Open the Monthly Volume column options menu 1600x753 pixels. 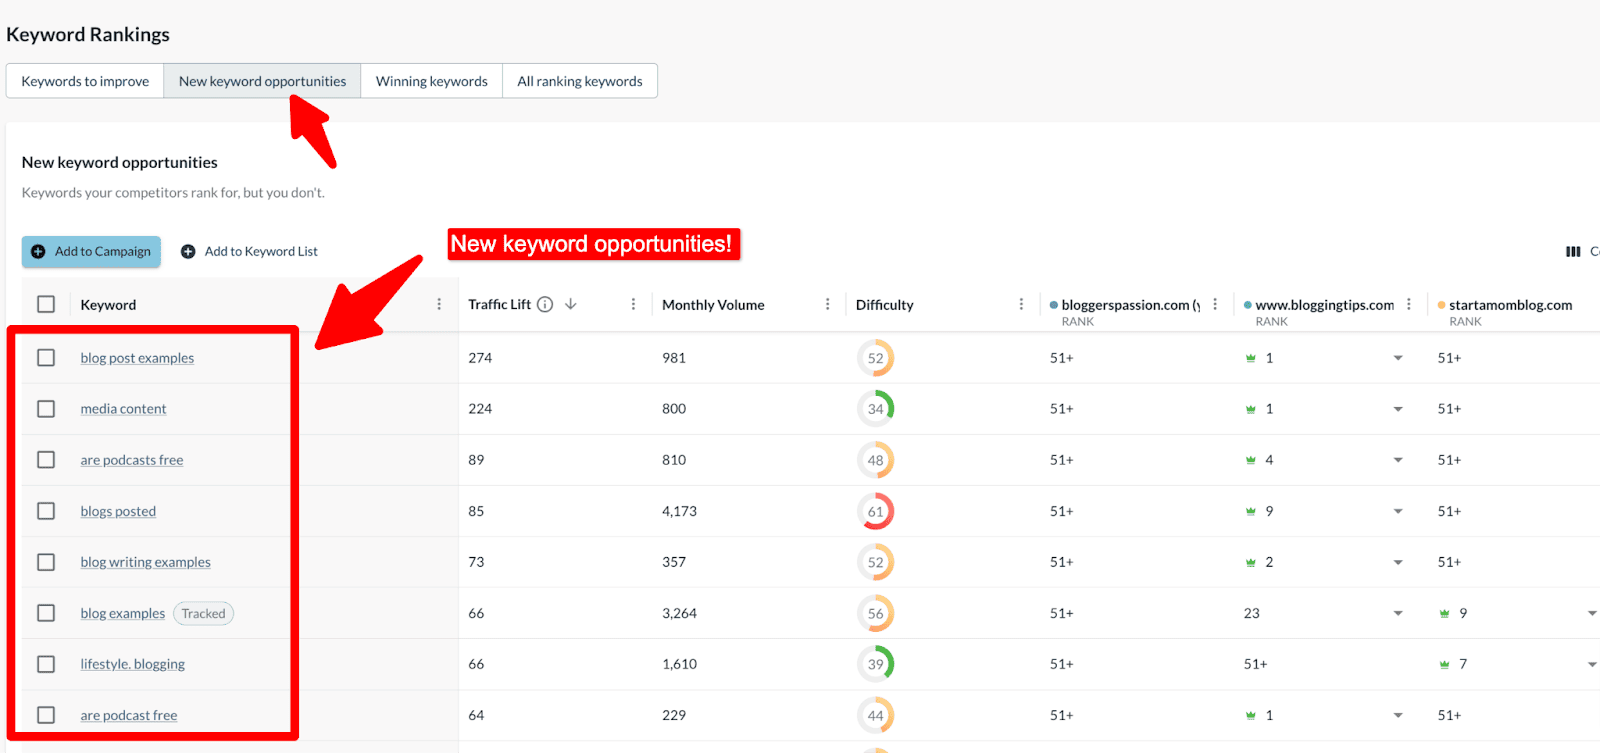coord(827,304)
